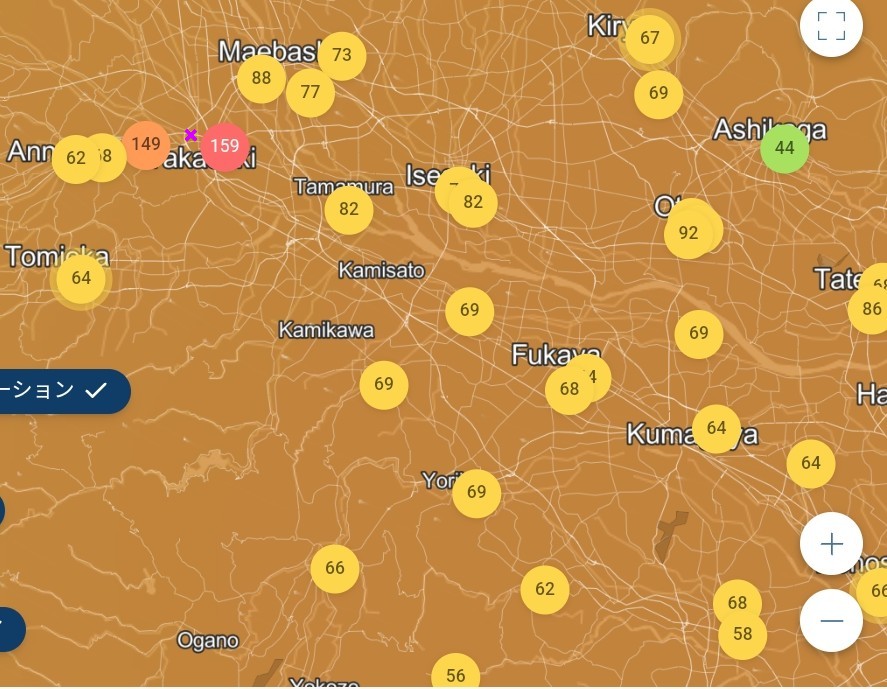Click the Kamikawa town label
Viewport: 887px width, 689px height.
[x=326, y=330]
